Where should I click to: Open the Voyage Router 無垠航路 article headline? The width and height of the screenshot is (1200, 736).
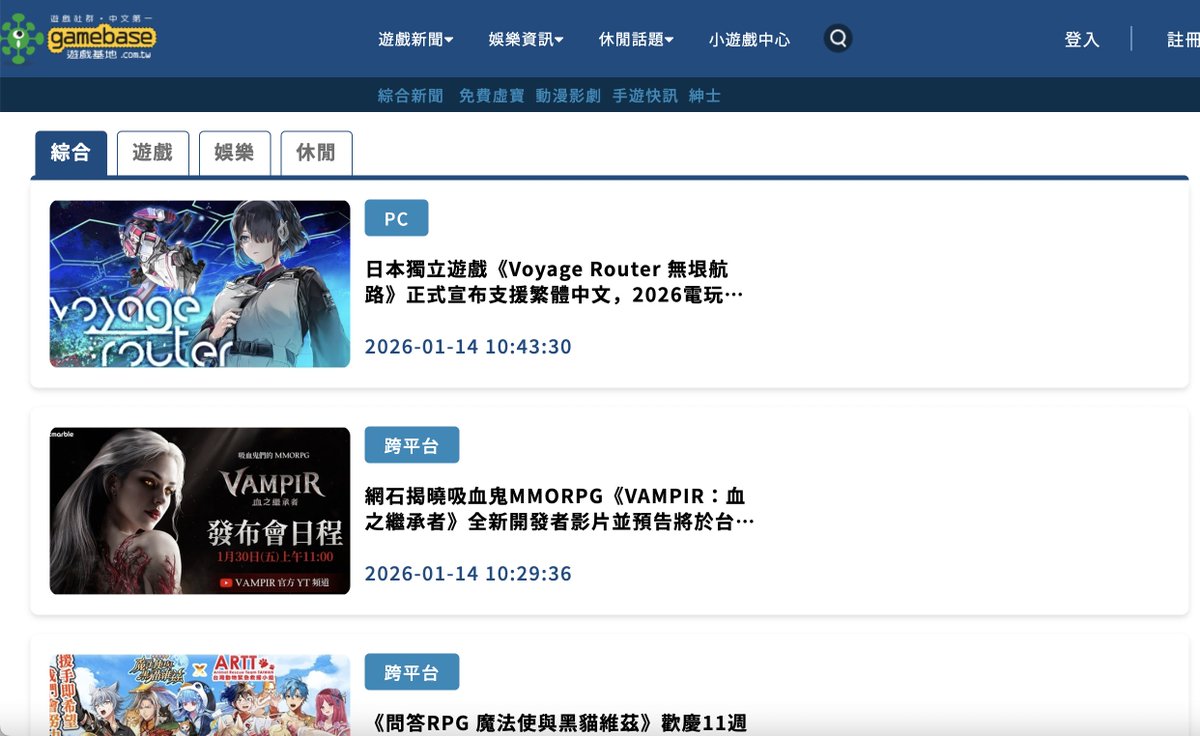coord(555,282)
